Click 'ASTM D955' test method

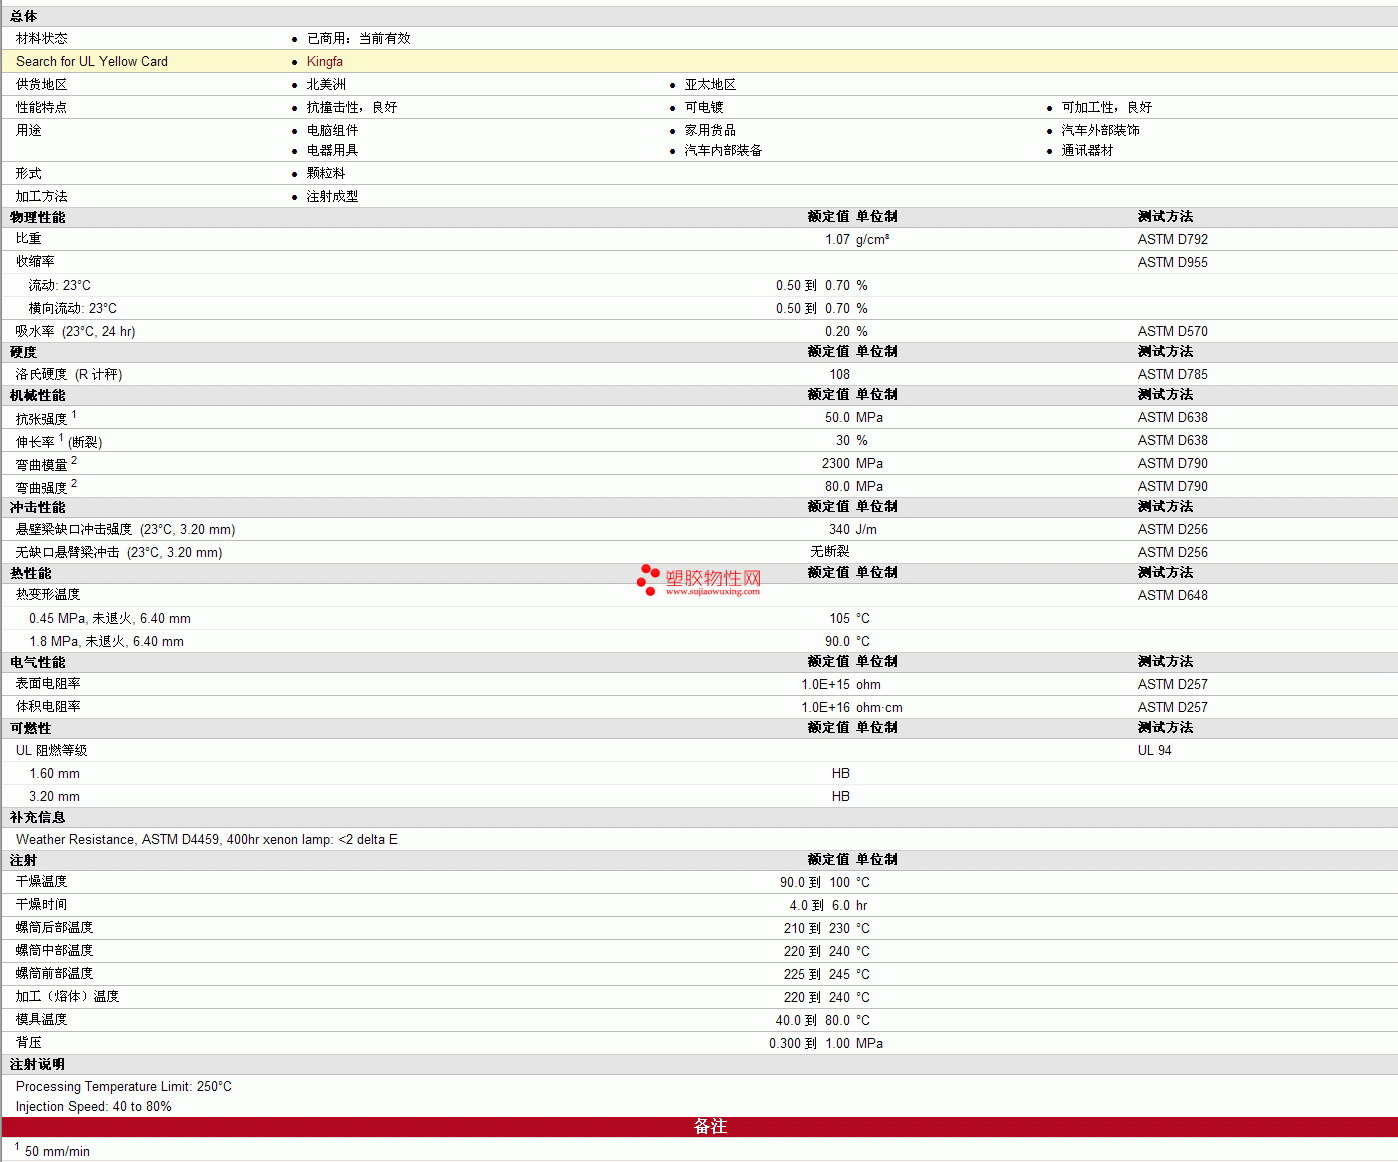(x=1172, y=262)
